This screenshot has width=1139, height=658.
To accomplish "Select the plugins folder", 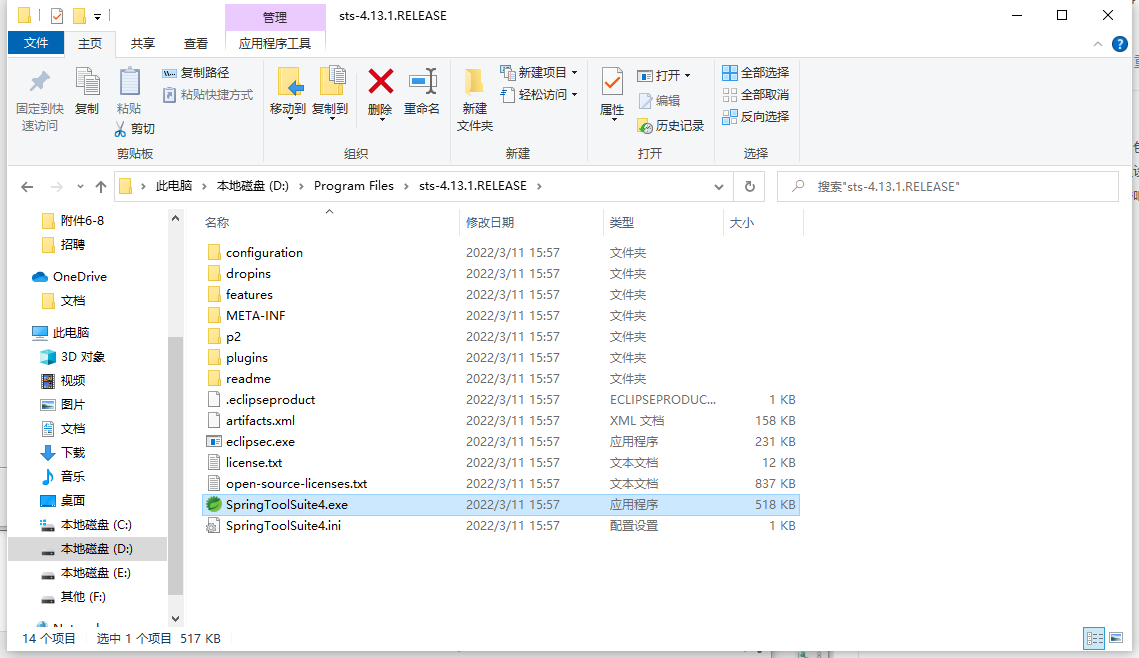I will click(500, 358).
